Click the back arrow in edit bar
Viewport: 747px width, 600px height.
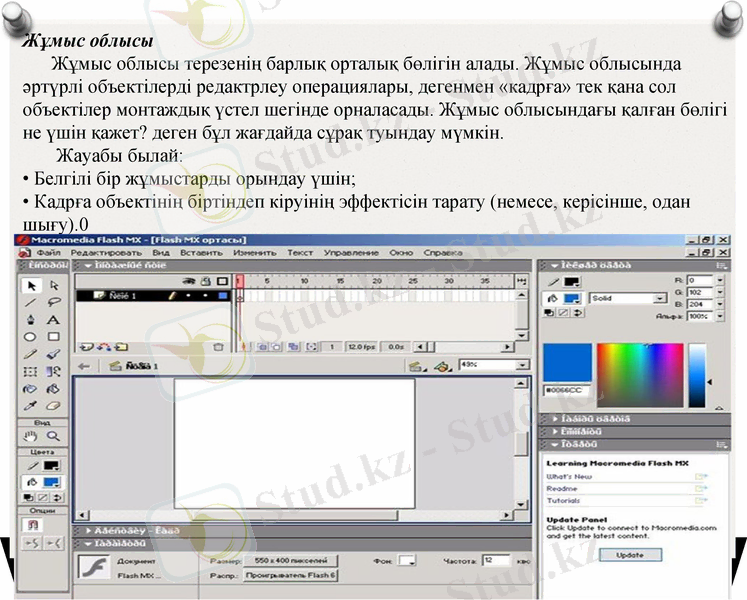pyautogui.click(x=84, y=366)
